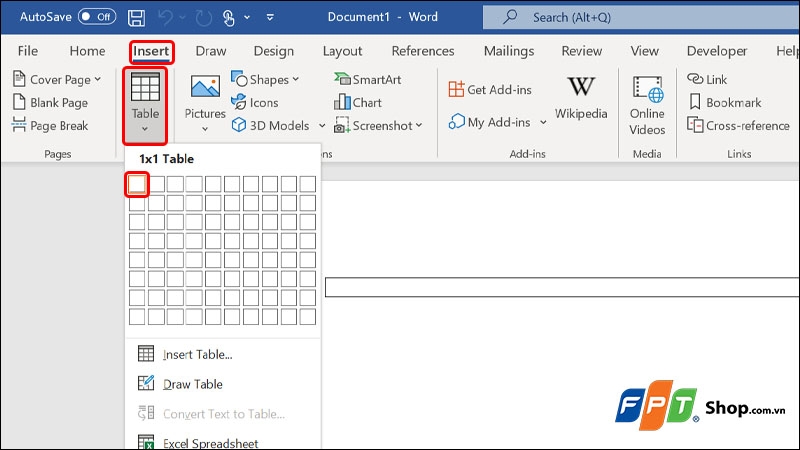Image resolution: width=800 pixels, height=450 pixels.
Task: Insert a Bookmark
Action: pyautogui.click(x=724, y=102)
